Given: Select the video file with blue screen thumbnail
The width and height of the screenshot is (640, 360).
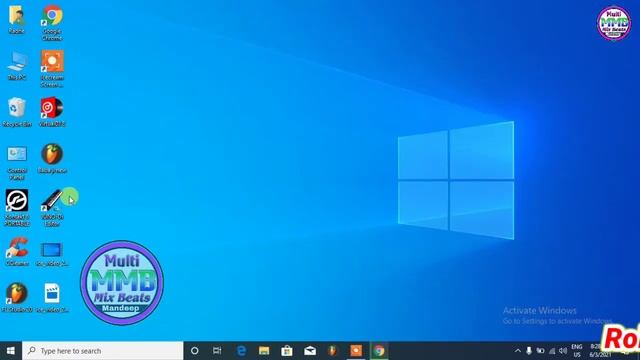Looking at the screenshot, I should point(52,254).
